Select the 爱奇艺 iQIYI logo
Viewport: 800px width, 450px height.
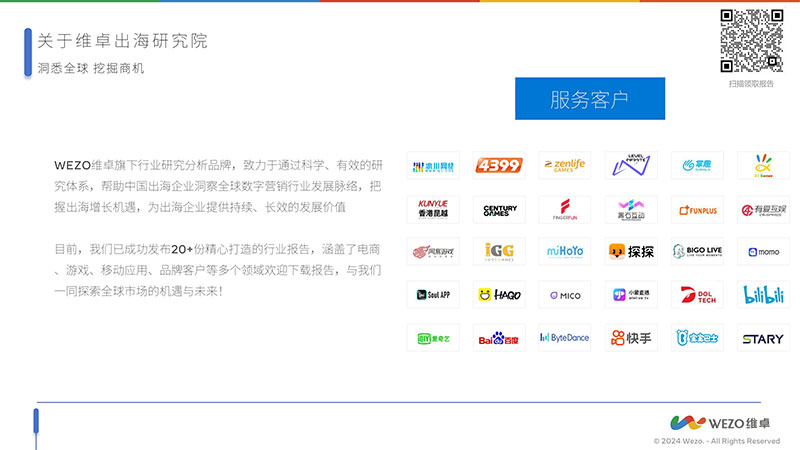pos(433,338)
